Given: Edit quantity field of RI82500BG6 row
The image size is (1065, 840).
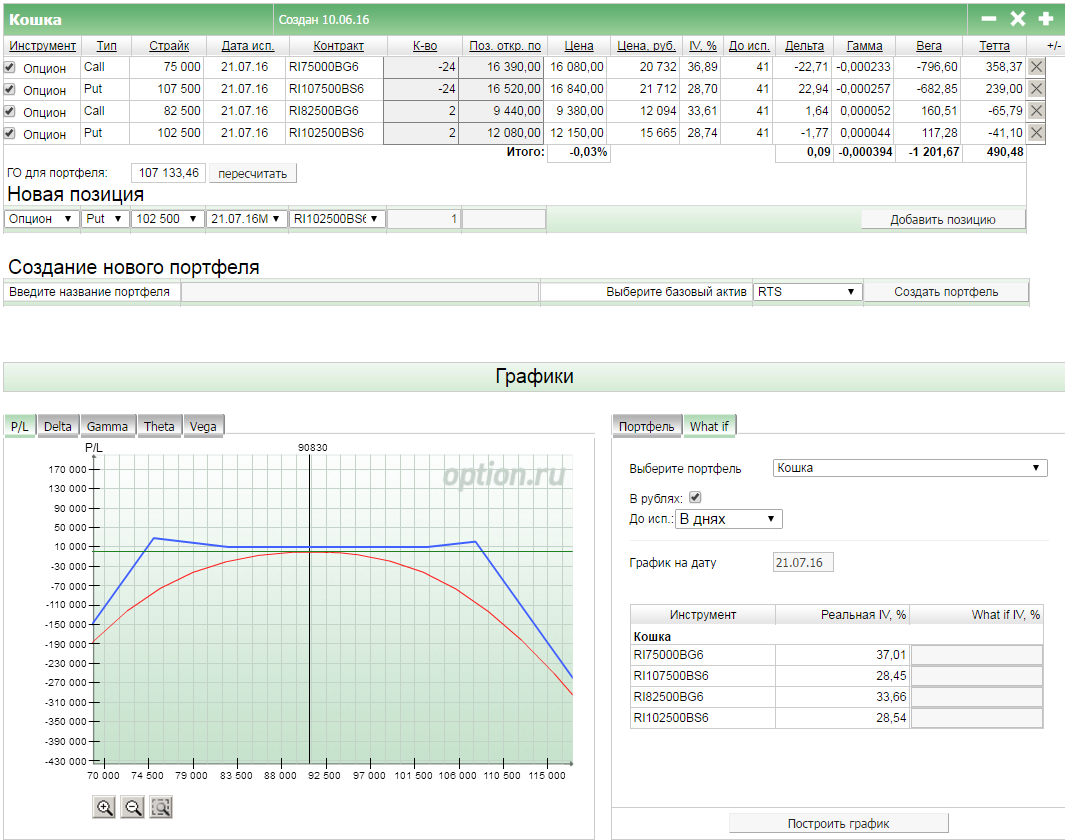Looking at the screenshot, I should click(420, 111).
